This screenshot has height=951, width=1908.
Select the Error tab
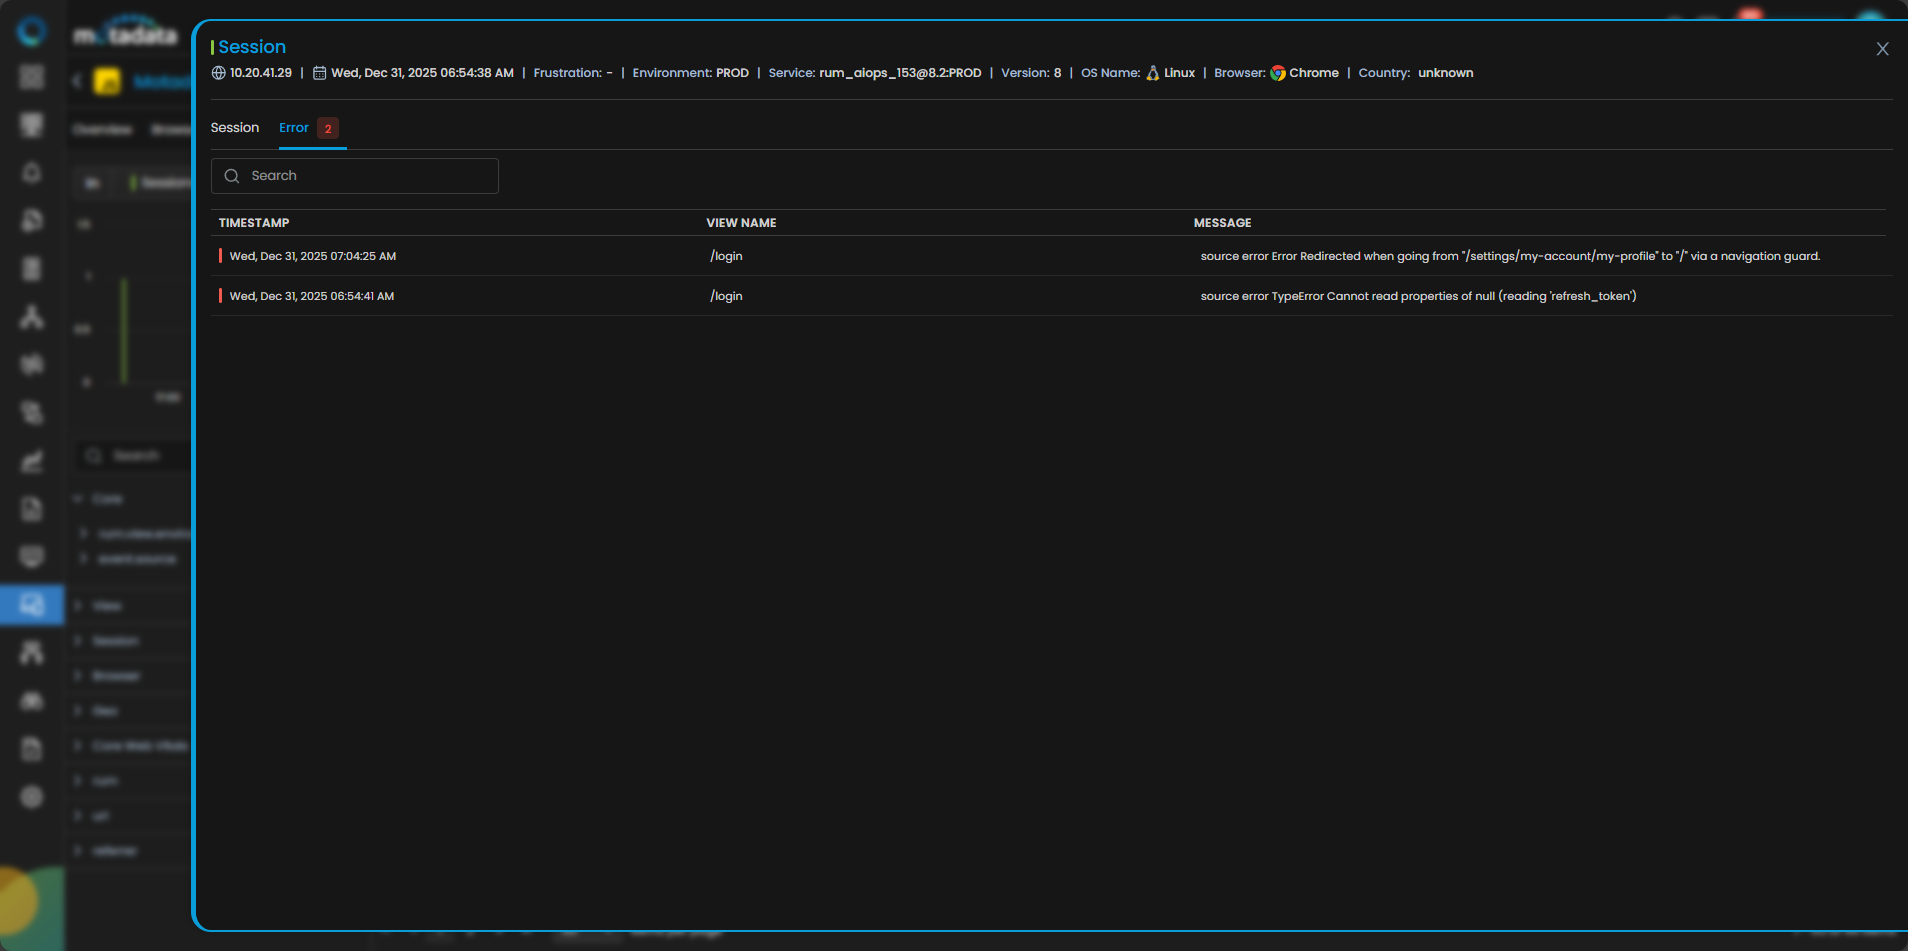[294, 128]
